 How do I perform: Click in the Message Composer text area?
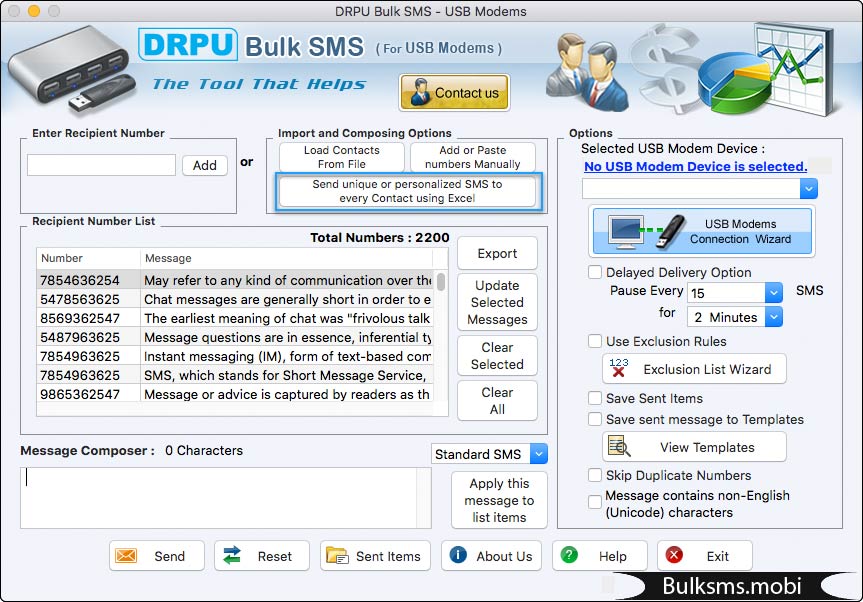[219, 497]
